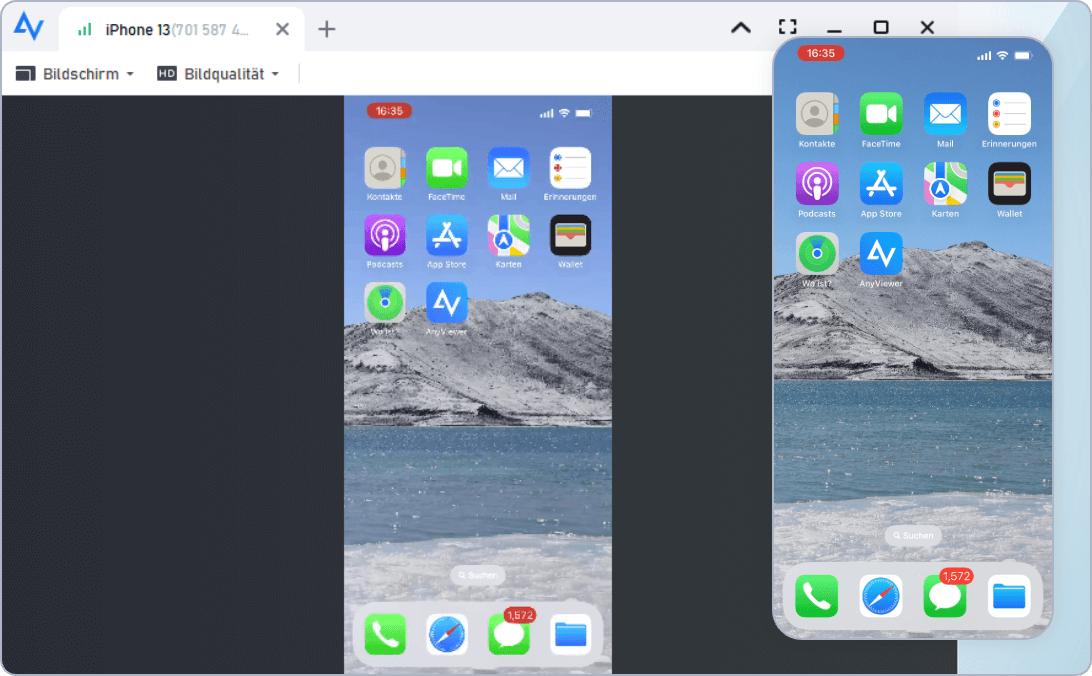The height and width of the screenshot is (676, 1092).
Task: Tap the red 16:35 indicator on device frame
Action: coord(820,54)
